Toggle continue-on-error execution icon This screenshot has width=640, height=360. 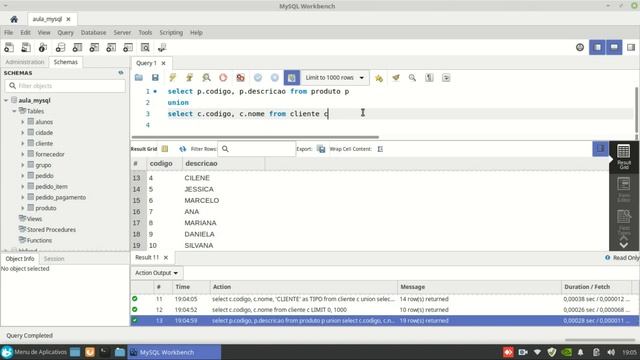pyautogui.click(x=240, y=78)
